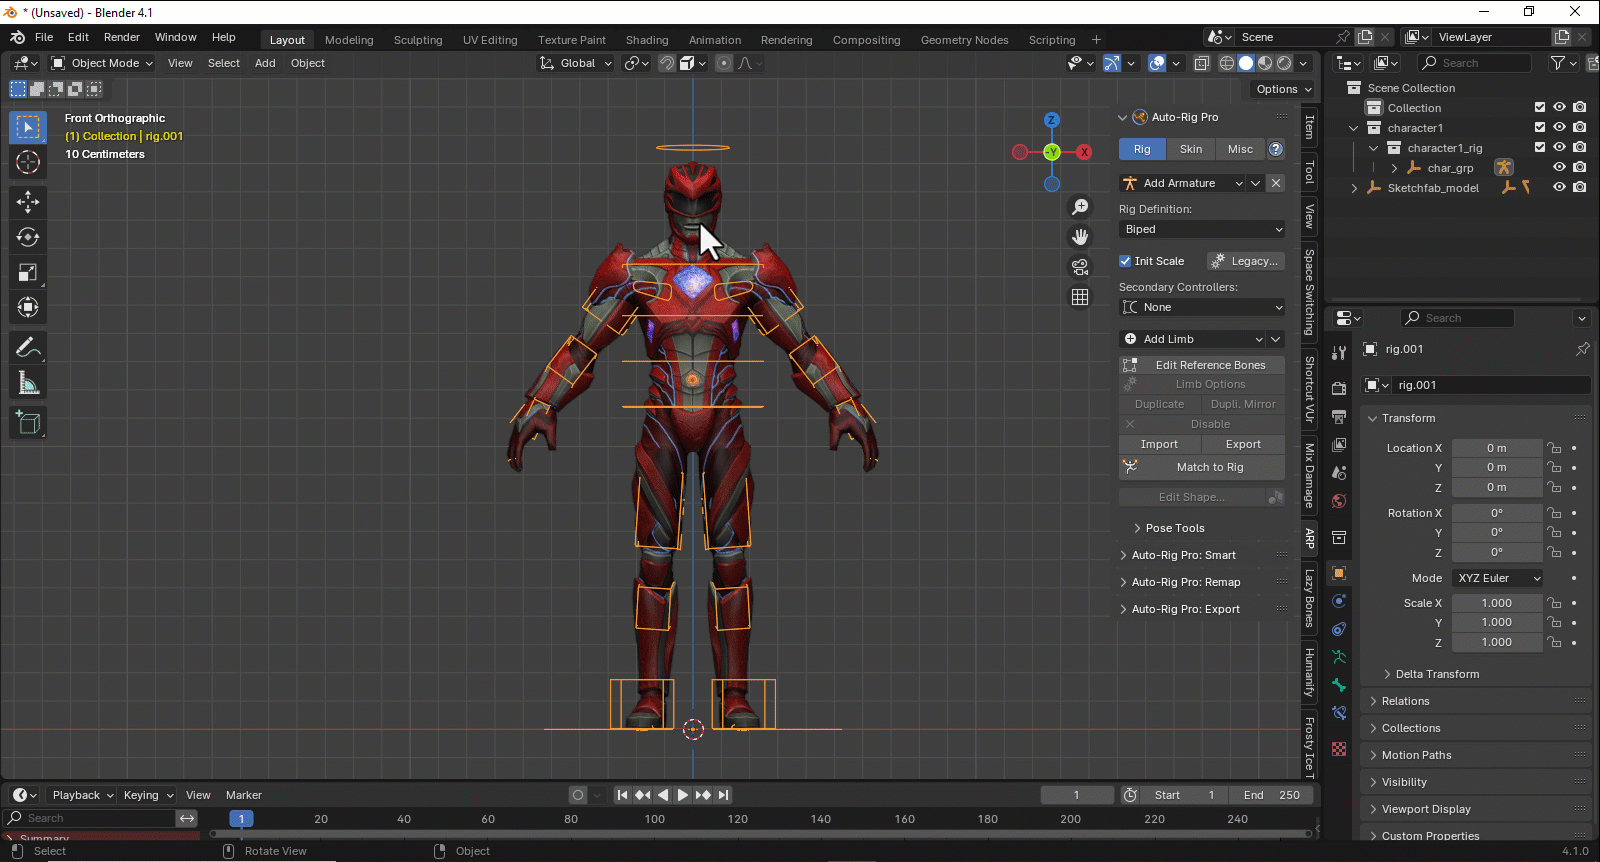Open the World properties tab icon
Image resolution: width=1600 pixels, height=862 pixels.
click(x=1339, y=501)
